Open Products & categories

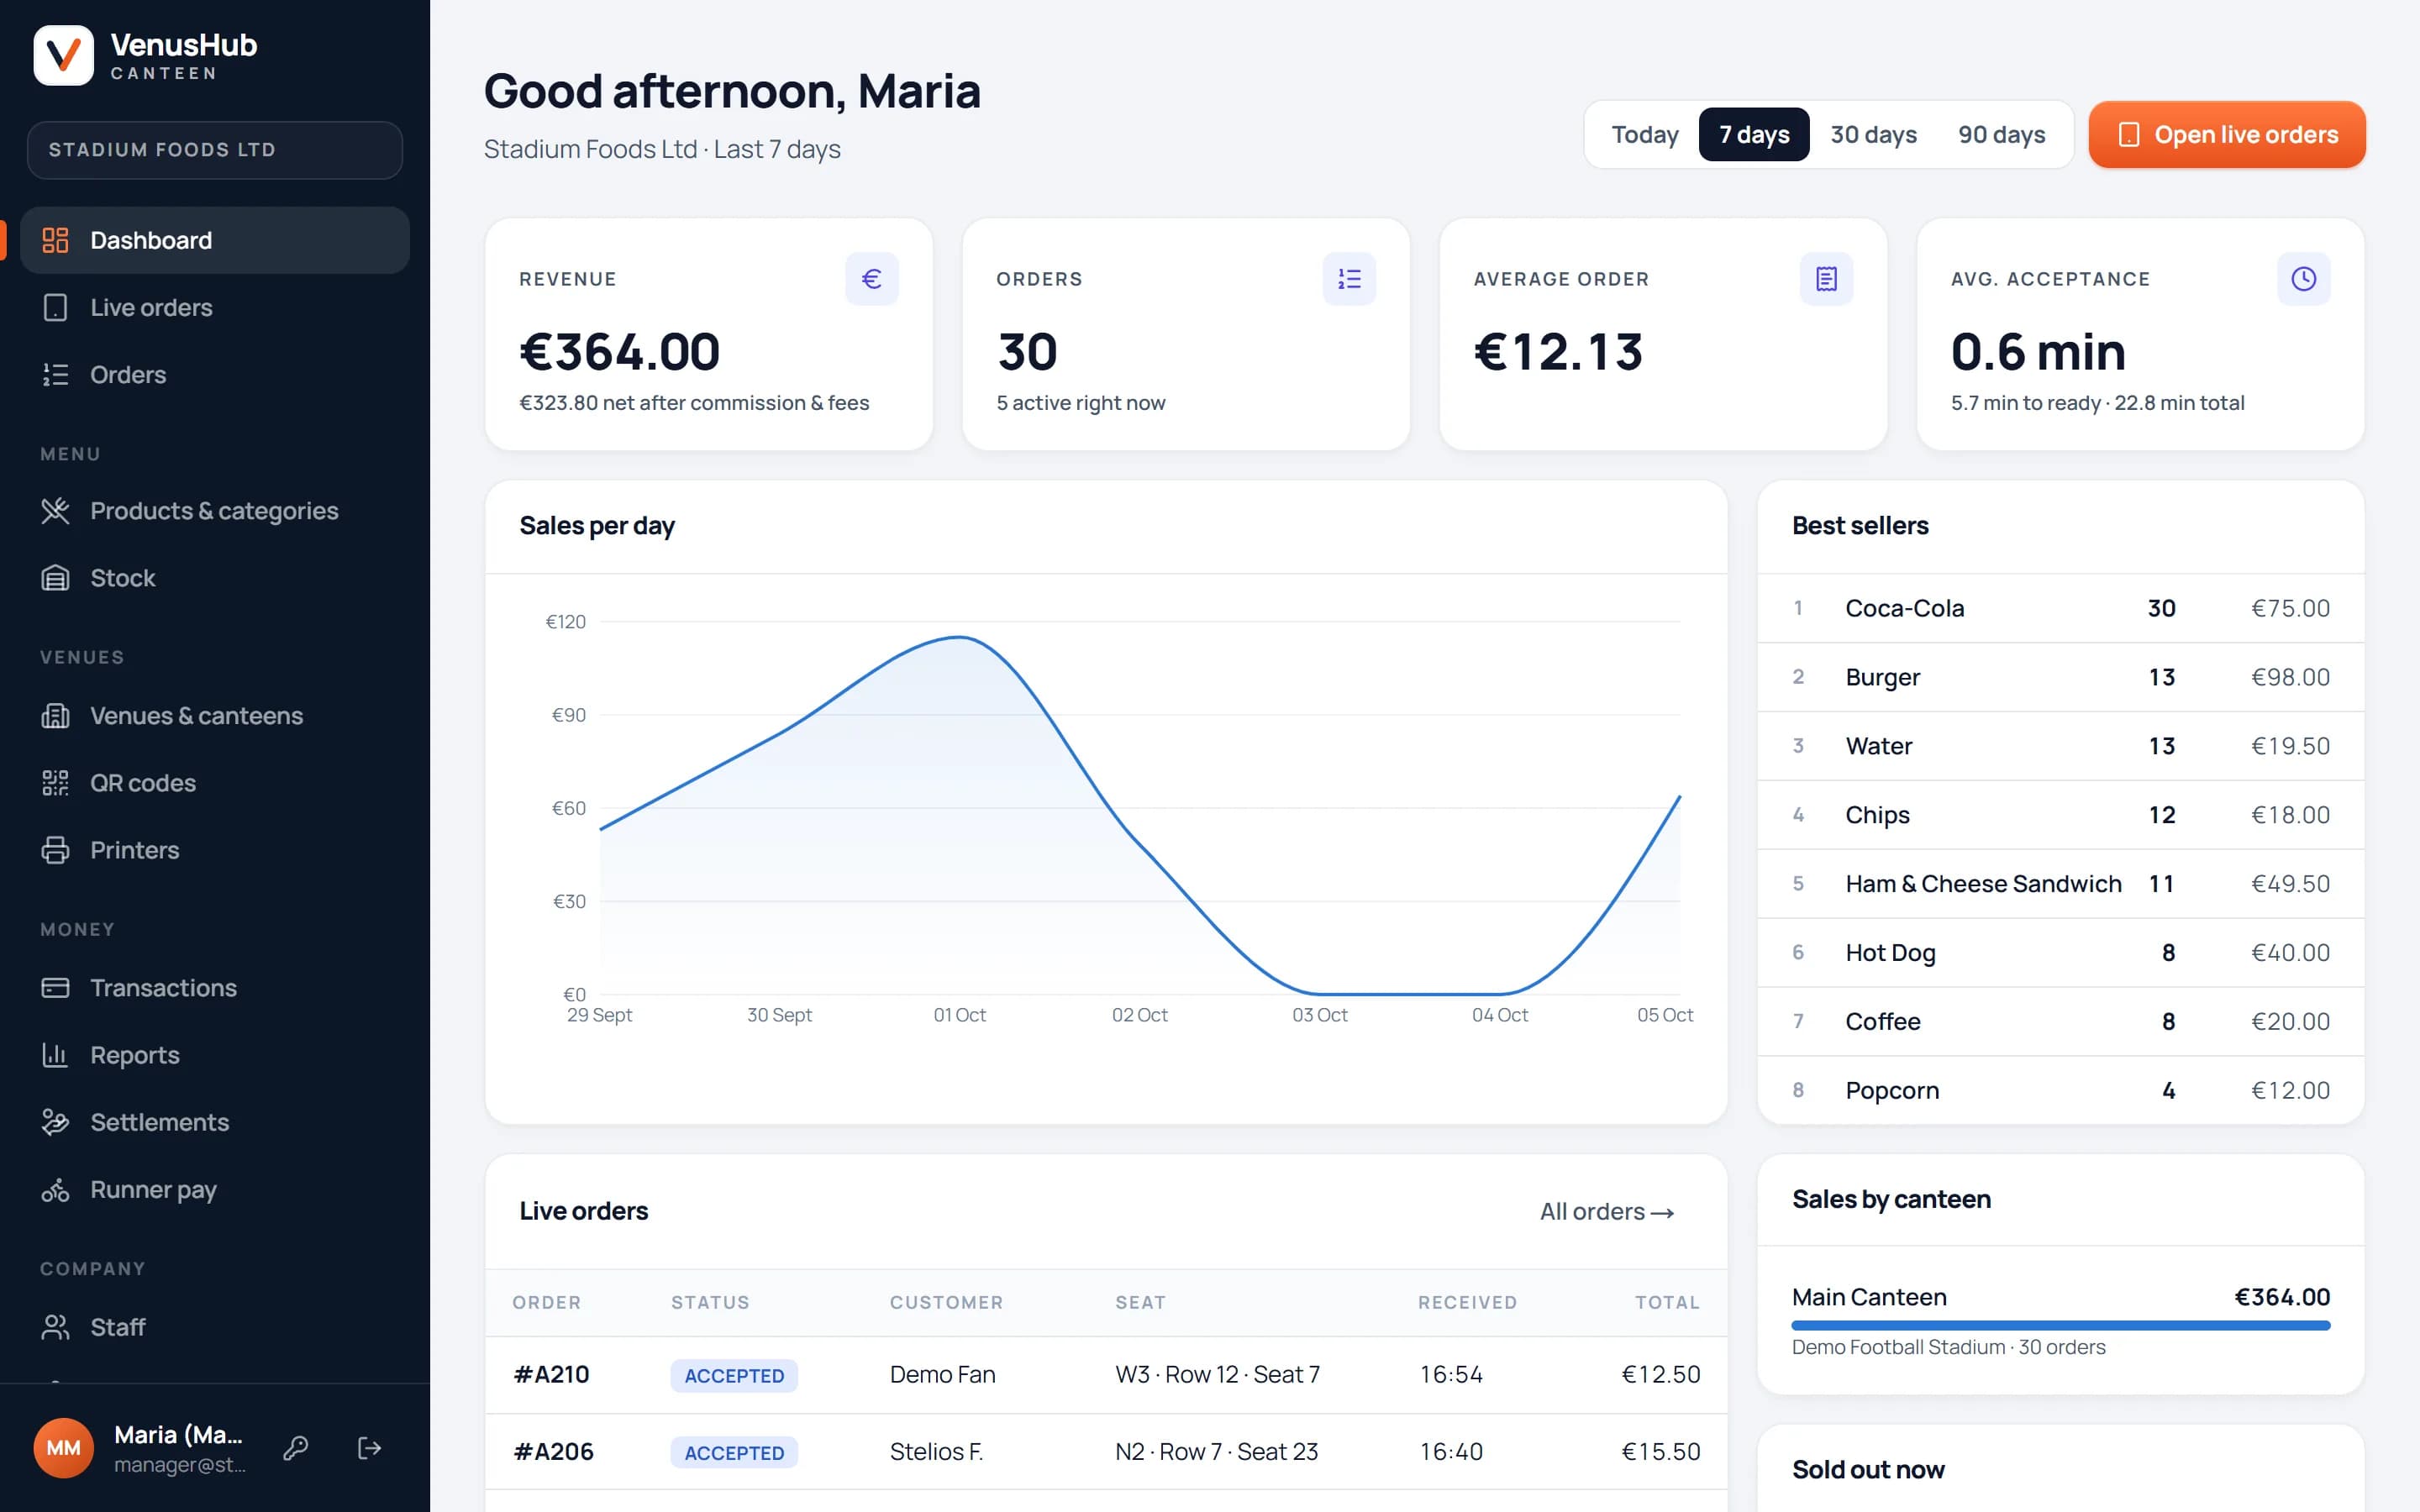point(215,511)
